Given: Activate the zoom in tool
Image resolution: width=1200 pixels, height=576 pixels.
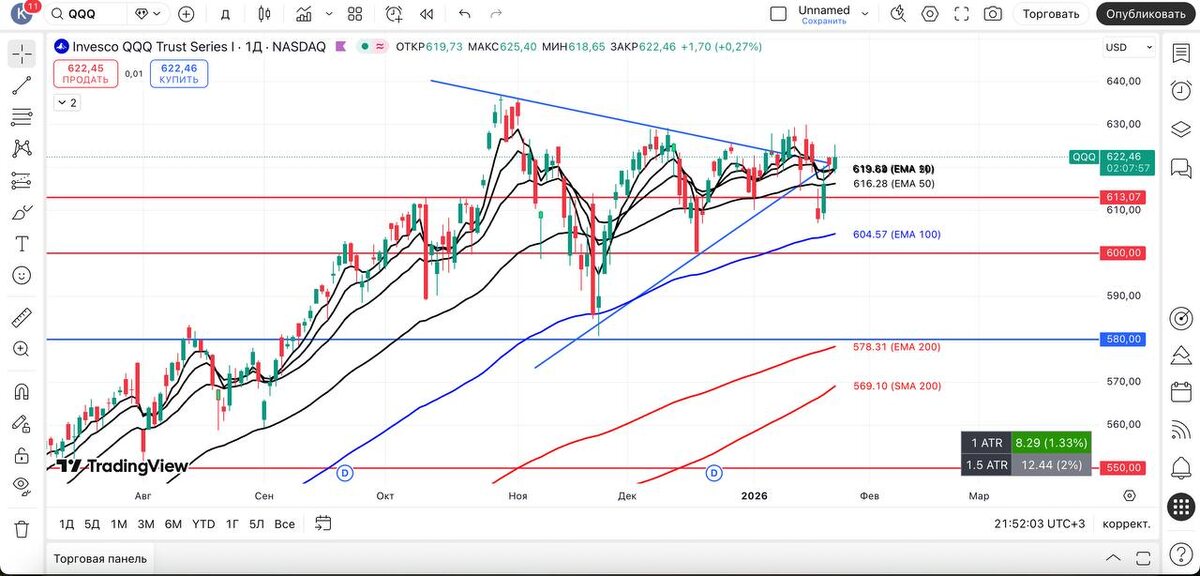Looking at the screenshot, I should [21, 349].
